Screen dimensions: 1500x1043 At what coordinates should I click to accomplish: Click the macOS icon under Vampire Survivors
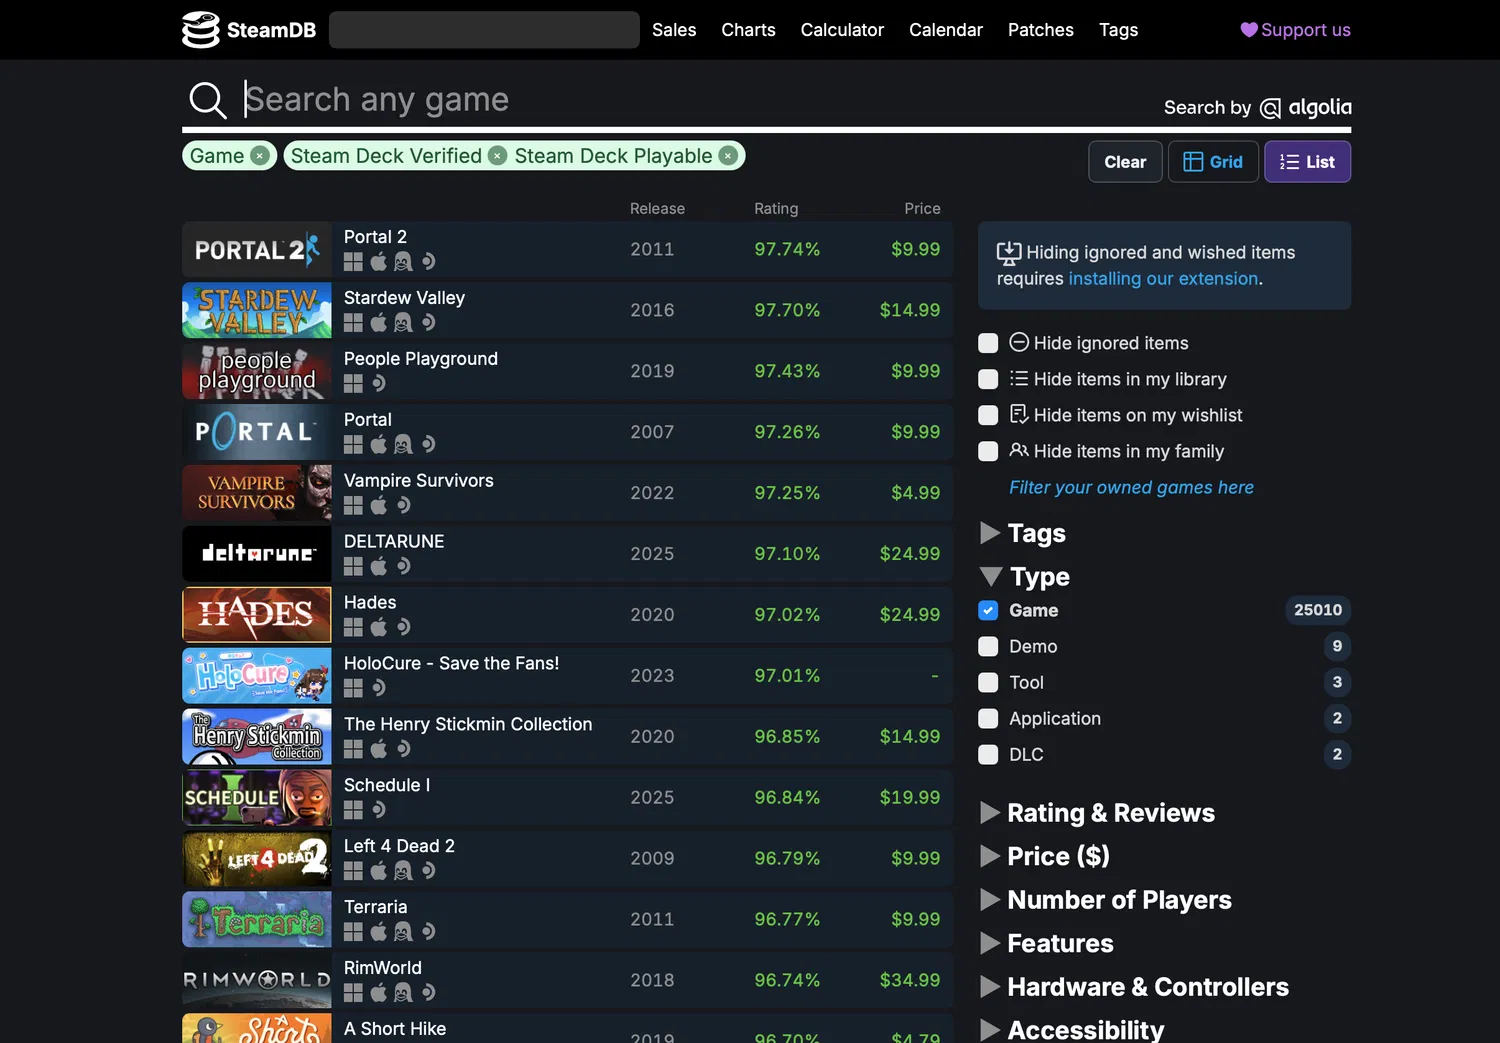pyautogui.click(x=378, y=506)
